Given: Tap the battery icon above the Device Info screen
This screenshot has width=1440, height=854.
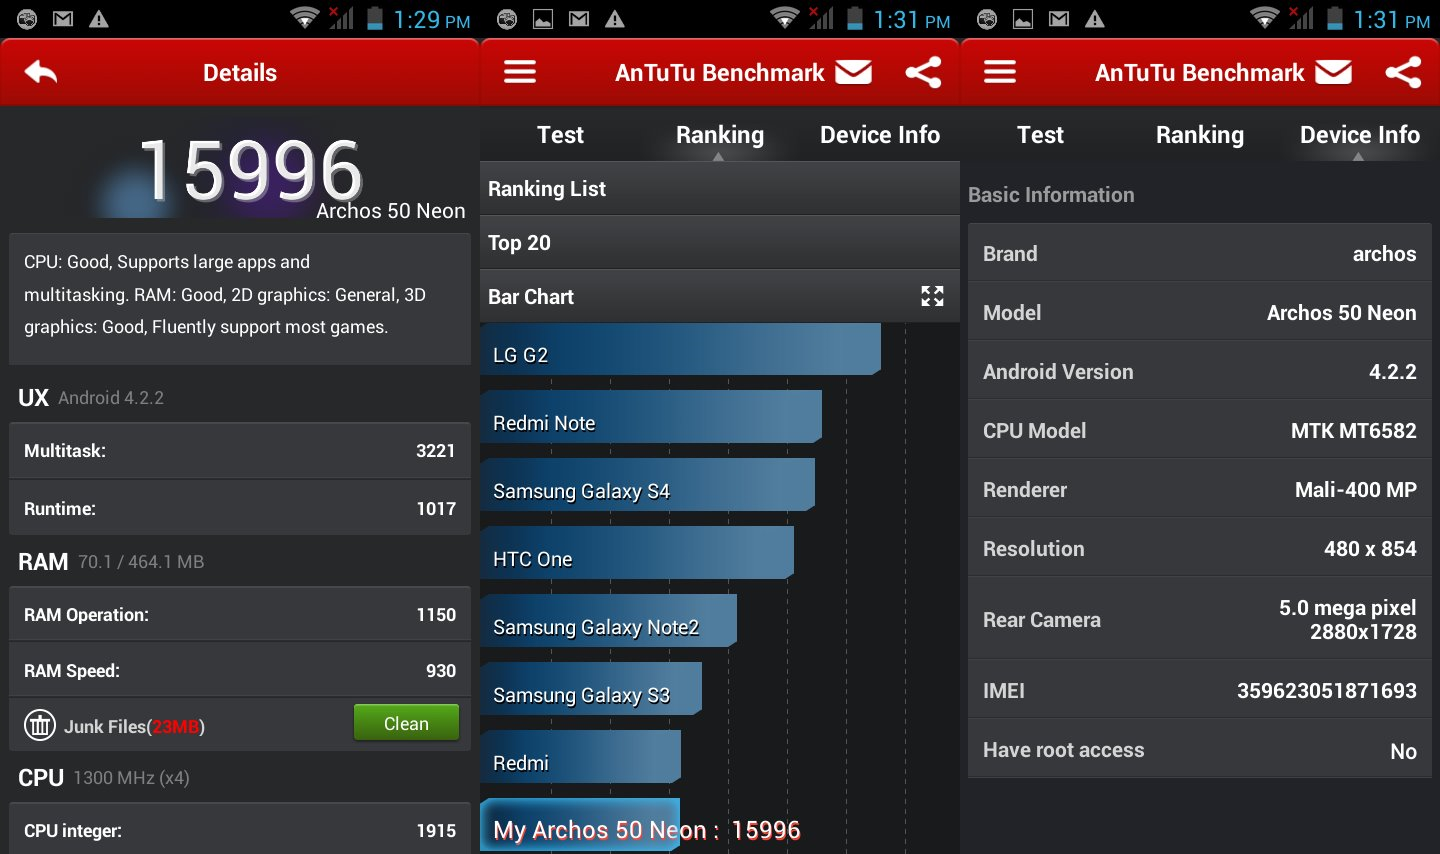Looking at the screenshot, I should (x=1335, y=18).
